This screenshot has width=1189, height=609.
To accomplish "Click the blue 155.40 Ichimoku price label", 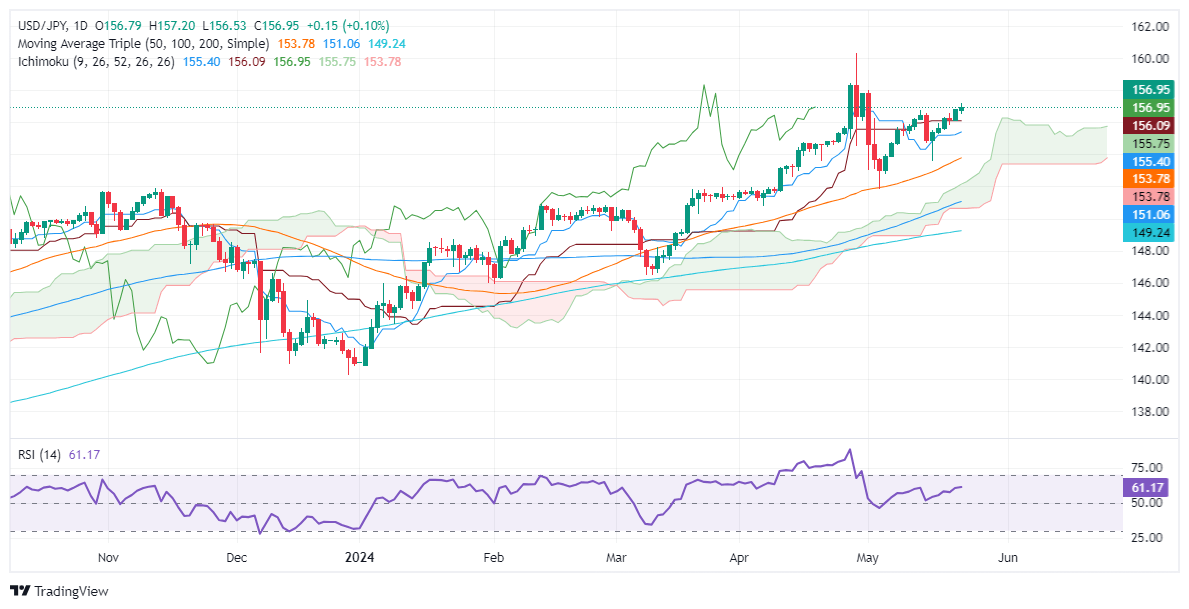I will pyautogui.click(x=1147, y=161).
